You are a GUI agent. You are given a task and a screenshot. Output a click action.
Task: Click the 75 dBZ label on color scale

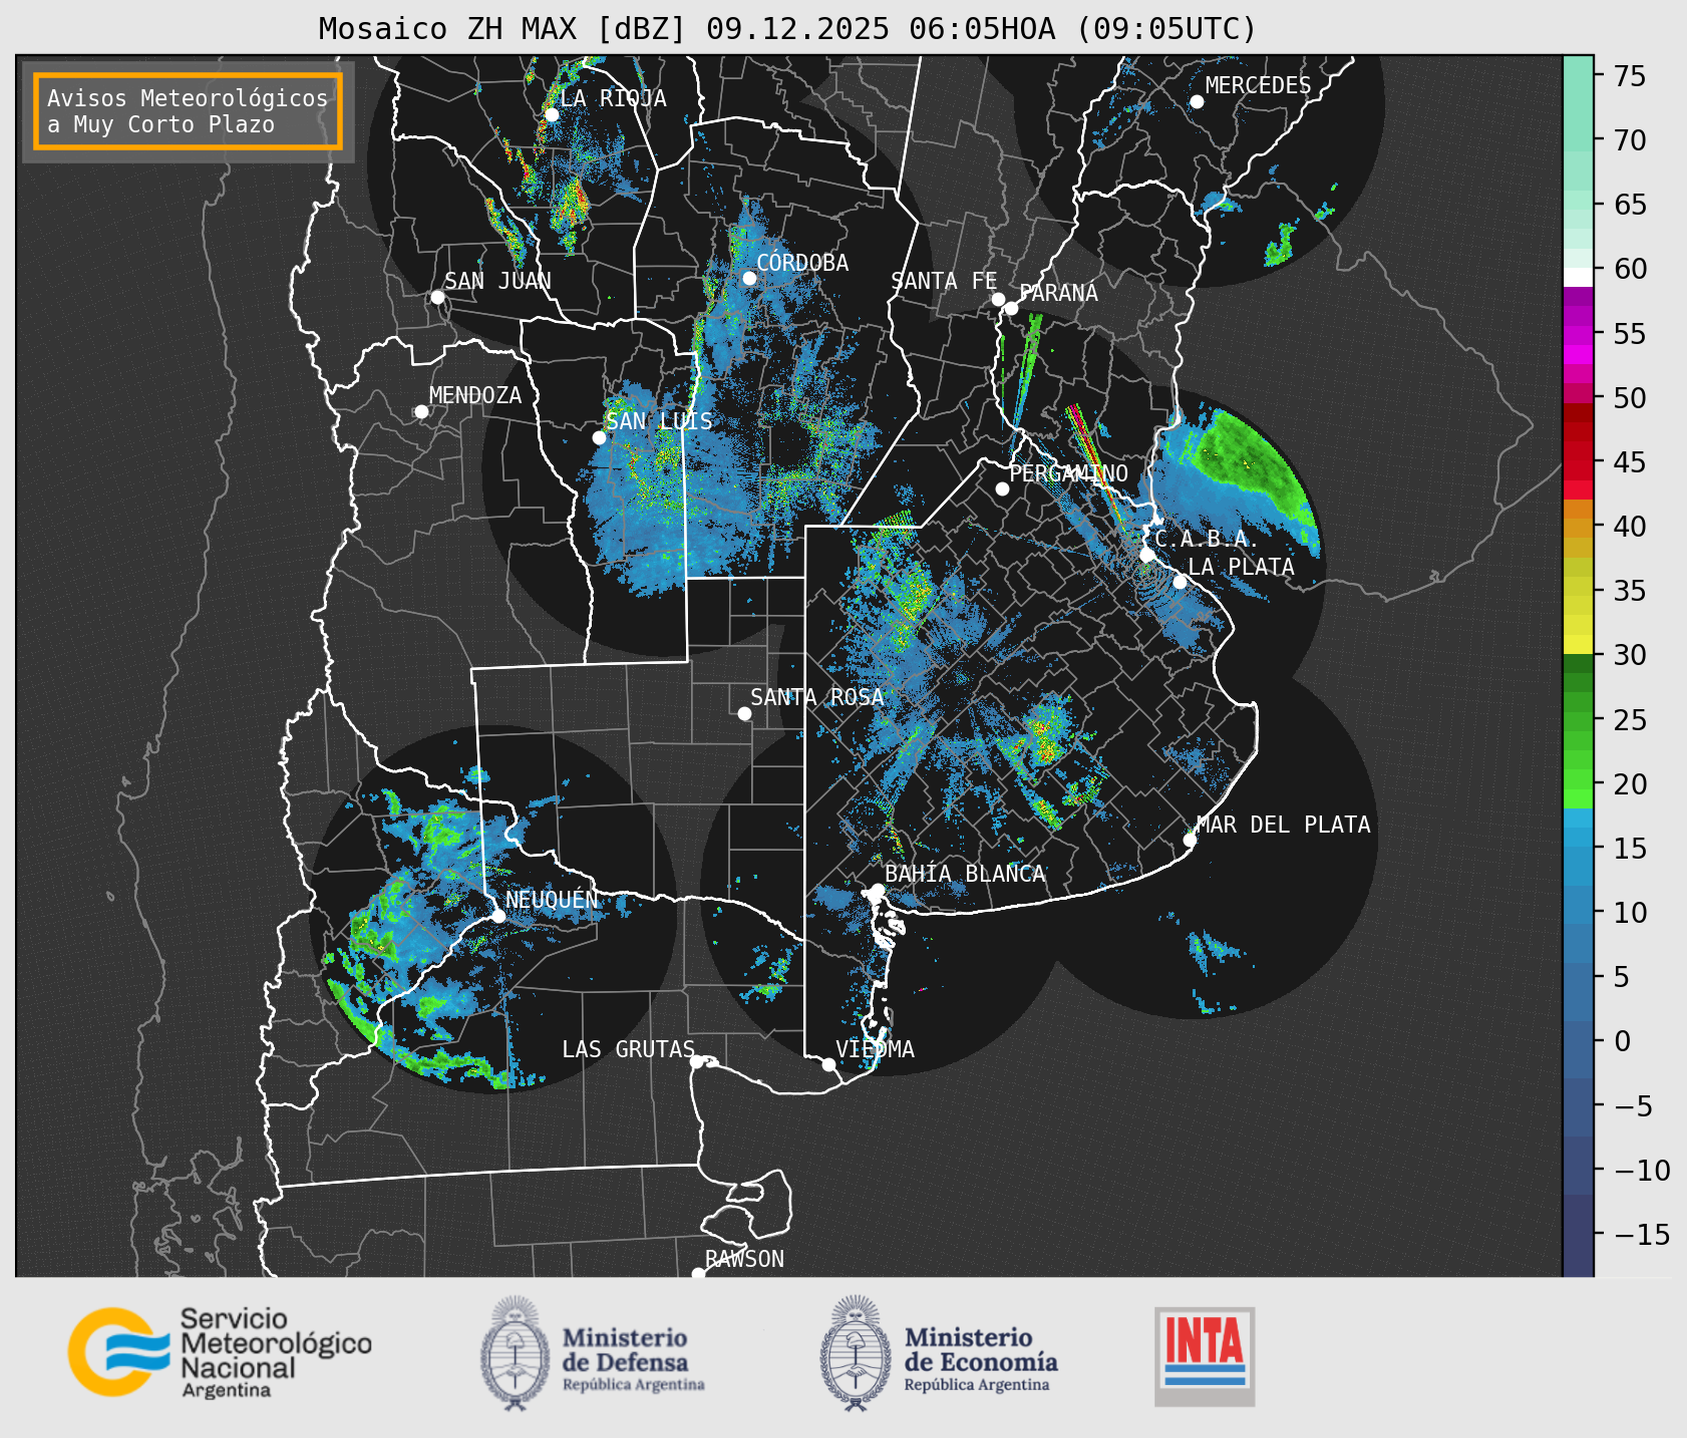1629,76
